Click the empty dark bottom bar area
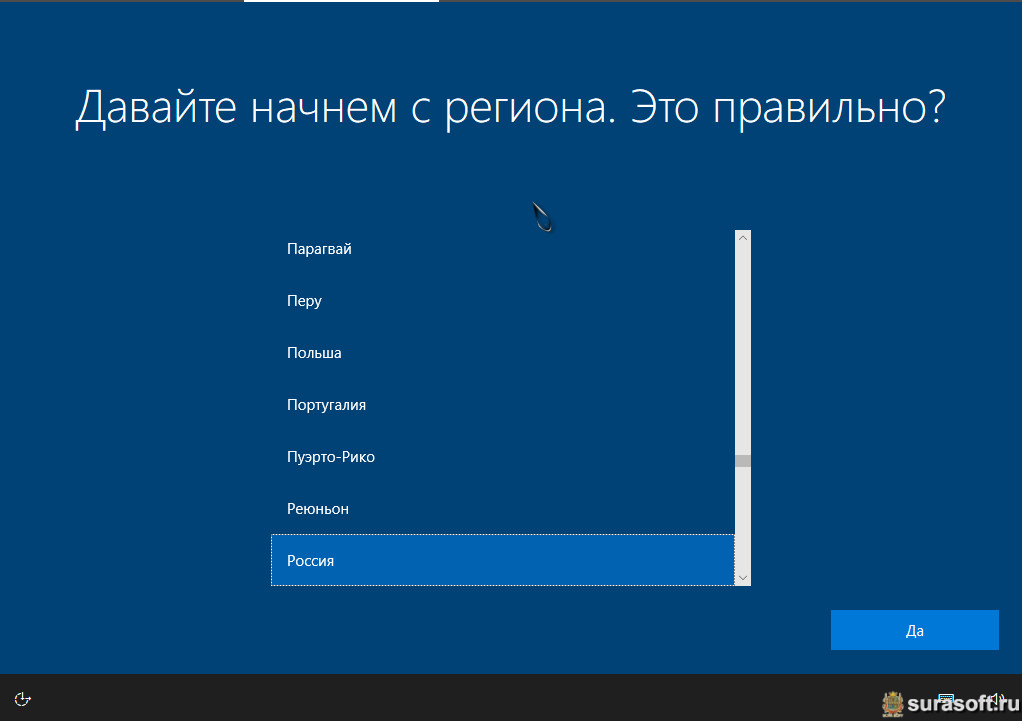Image resolution: width=1022 pixels, height=721 pixels. pyautogui.click(x=450, y=698)
